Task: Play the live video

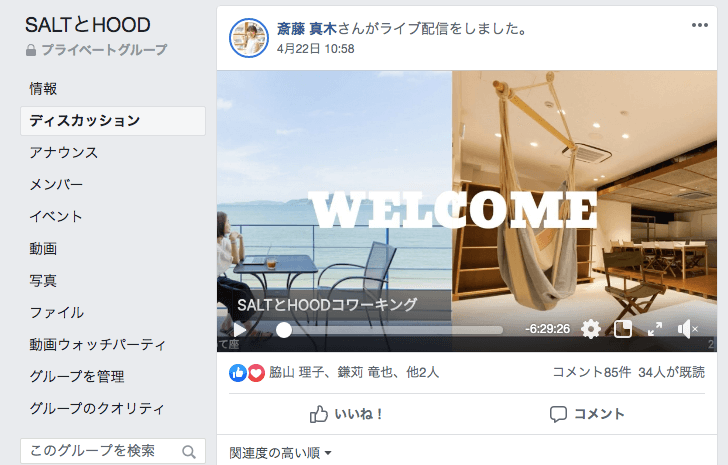Action: (240, 329)
